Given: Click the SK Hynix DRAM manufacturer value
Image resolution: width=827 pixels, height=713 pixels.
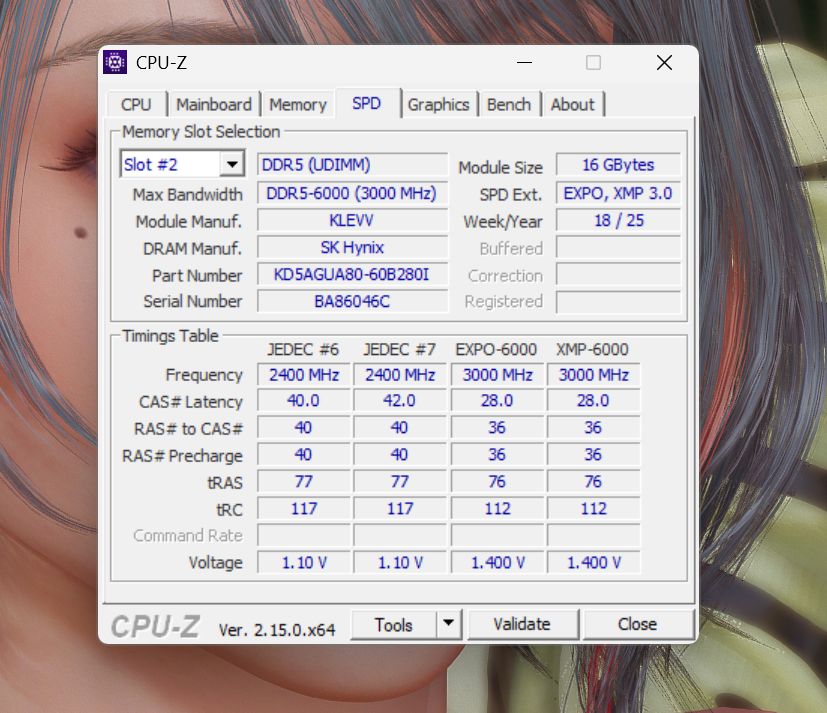Looking at the screenshot, I should point(352,247).
